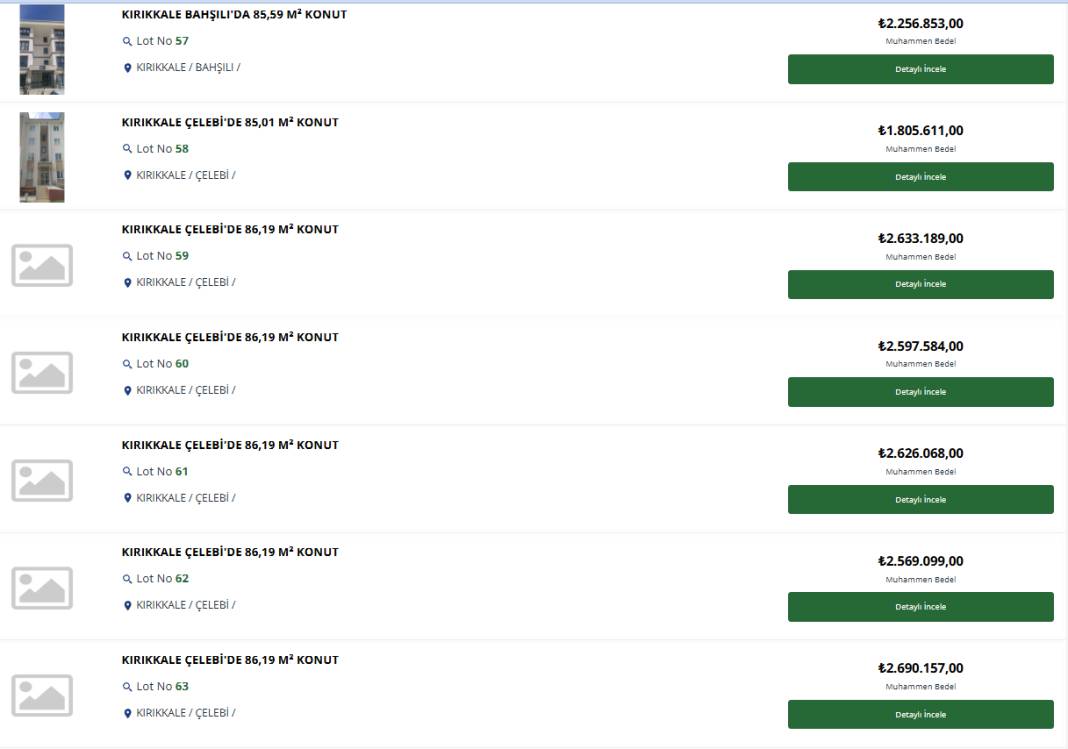The height and width of the screenshot is (749, 1068).
Task: Click Detaylı İncele for the ₺1.805.611,00 listing
Action: (920, 177)
